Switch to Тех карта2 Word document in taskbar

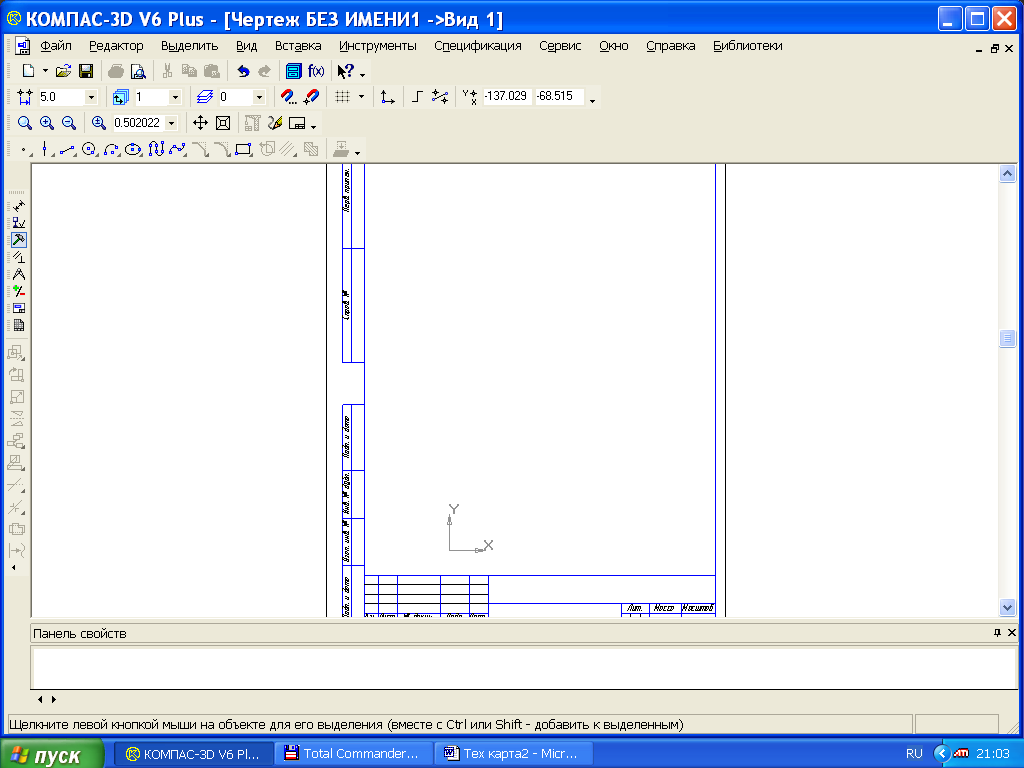pos(513,754)
